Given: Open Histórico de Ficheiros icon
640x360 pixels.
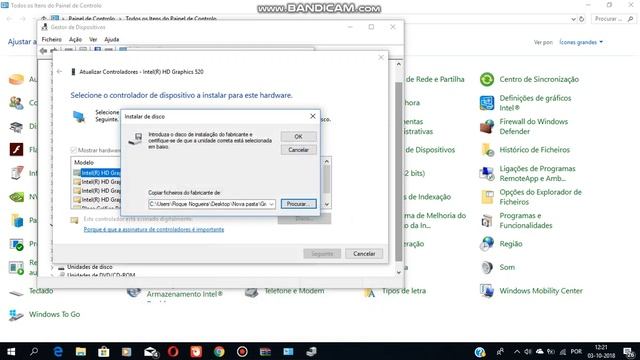Looking at the screenshot, I should click(487, 150).
